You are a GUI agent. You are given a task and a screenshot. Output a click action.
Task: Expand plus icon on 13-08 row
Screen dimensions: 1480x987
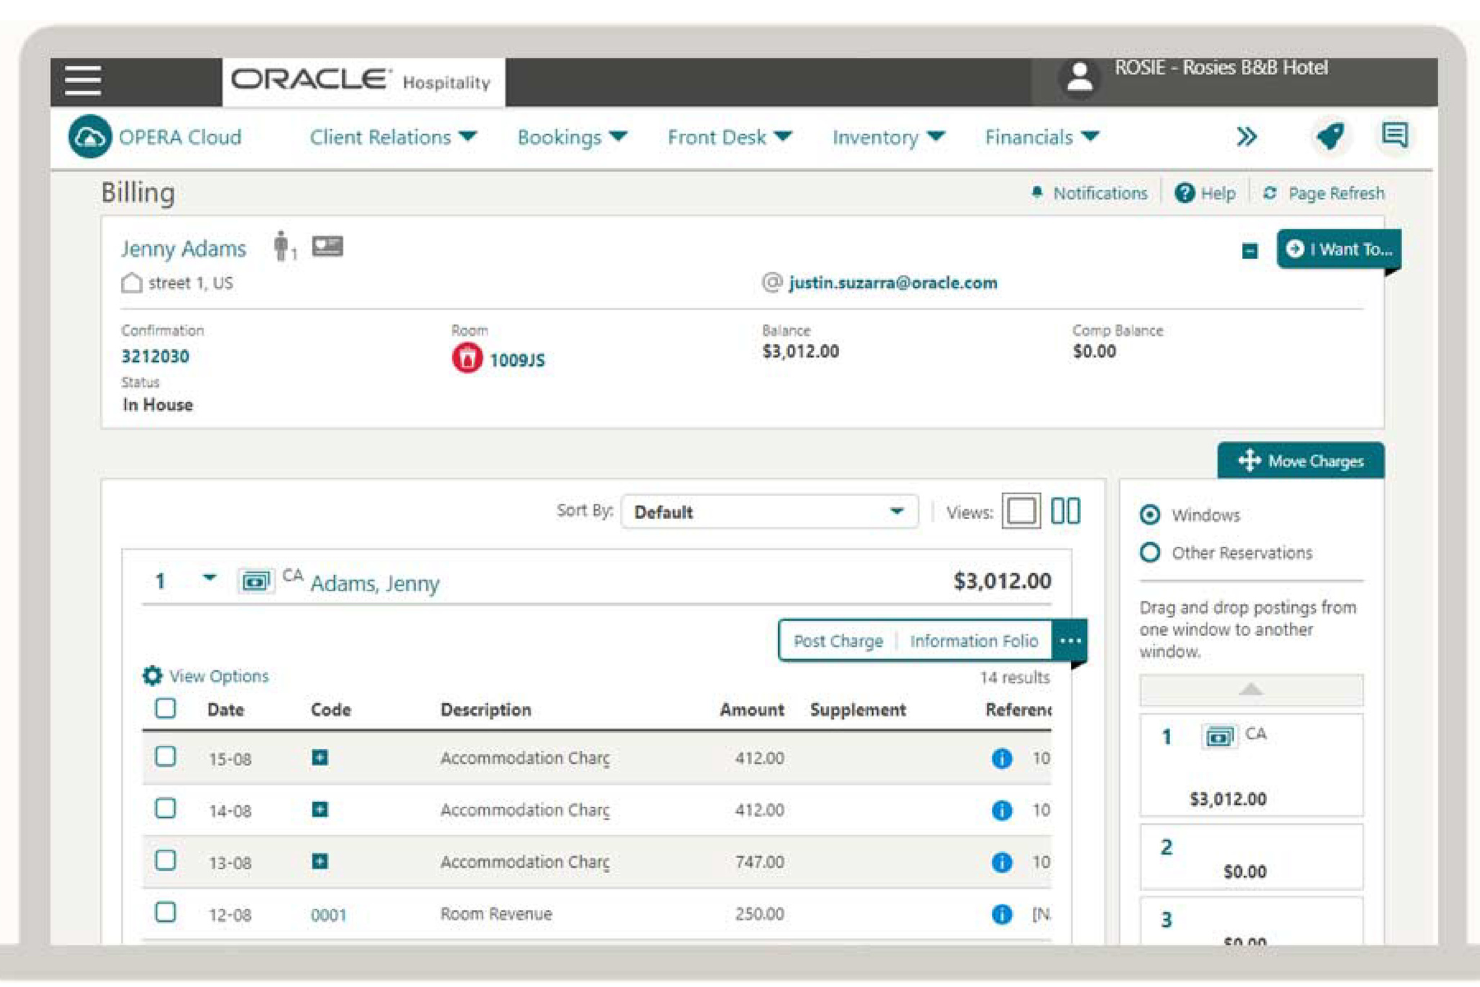coord(320,862)
